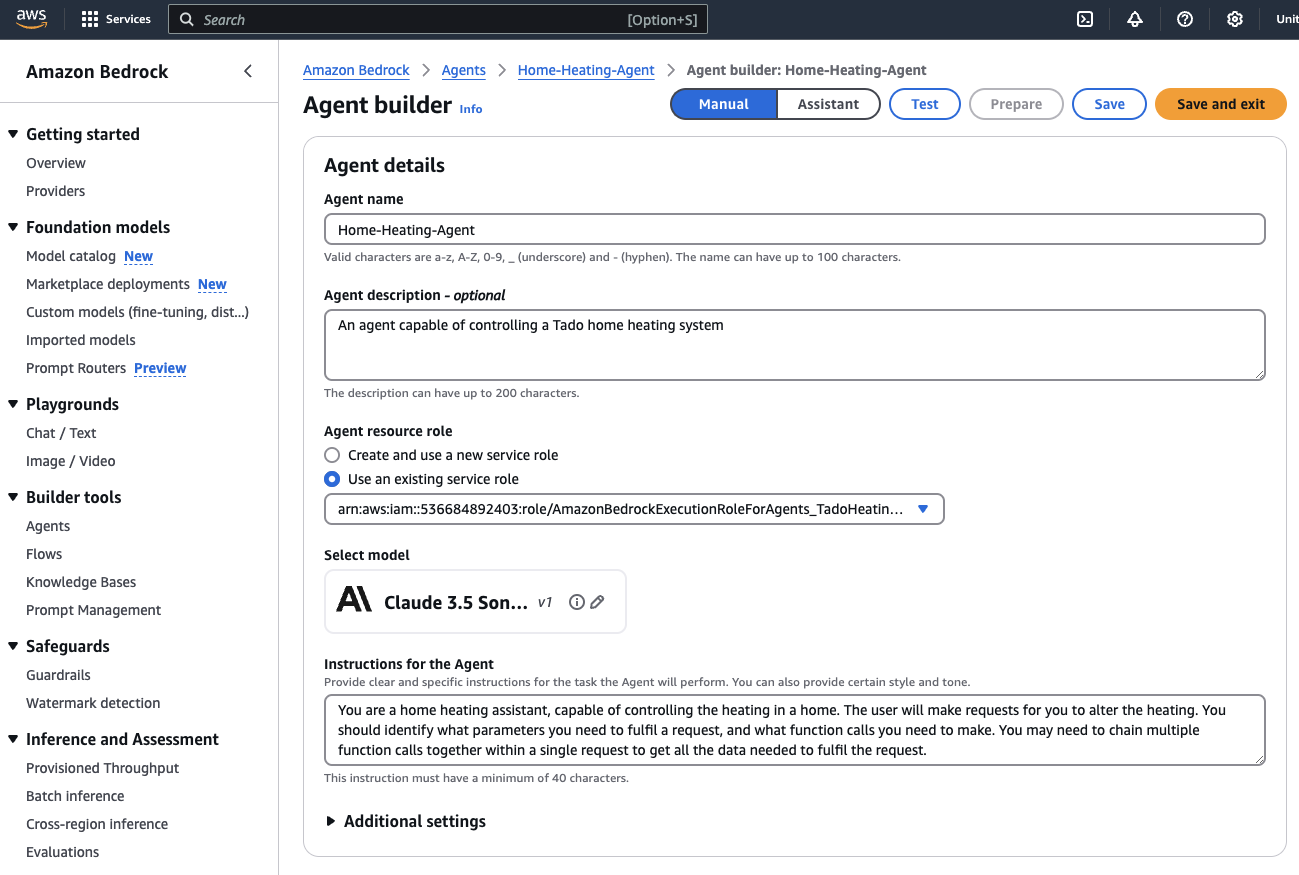1299x875 pixels.
Task: Collapse the Getting started section
Action: point(13,134)
